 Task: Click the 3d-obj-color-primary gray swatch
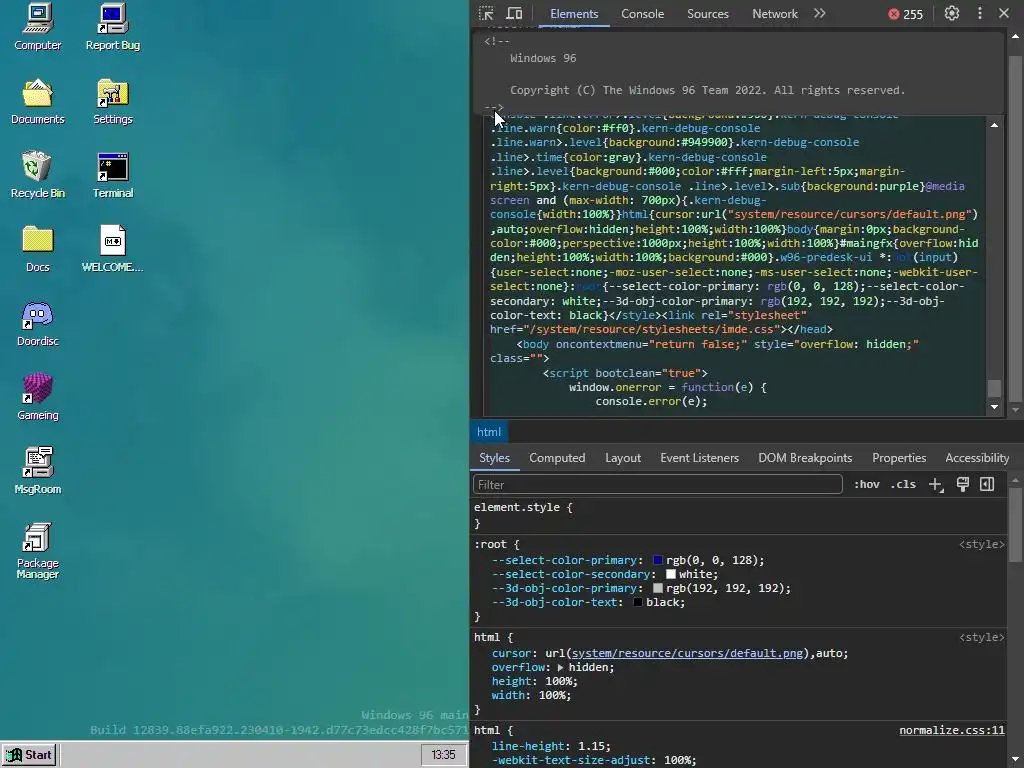658,588
